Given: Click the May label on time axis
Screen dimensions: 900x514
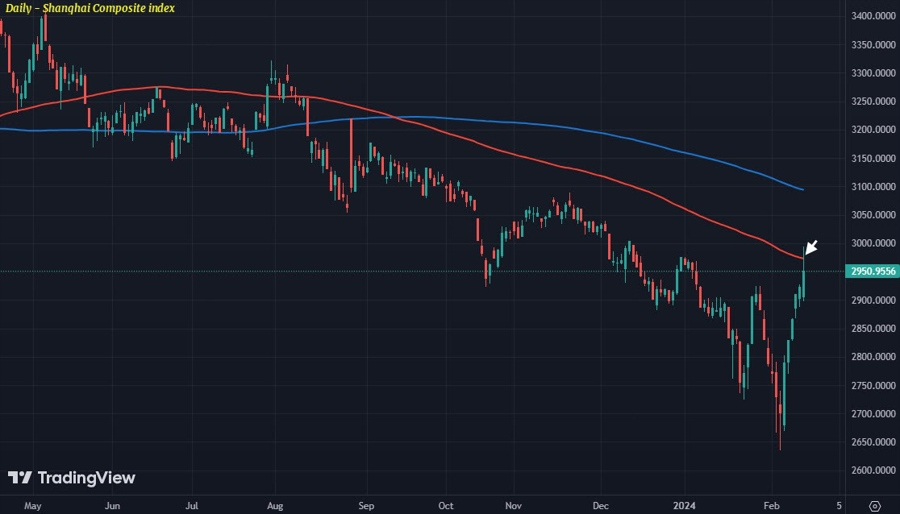Looking at the screenshot, I should pyautogui.click(x=33, y=506).
